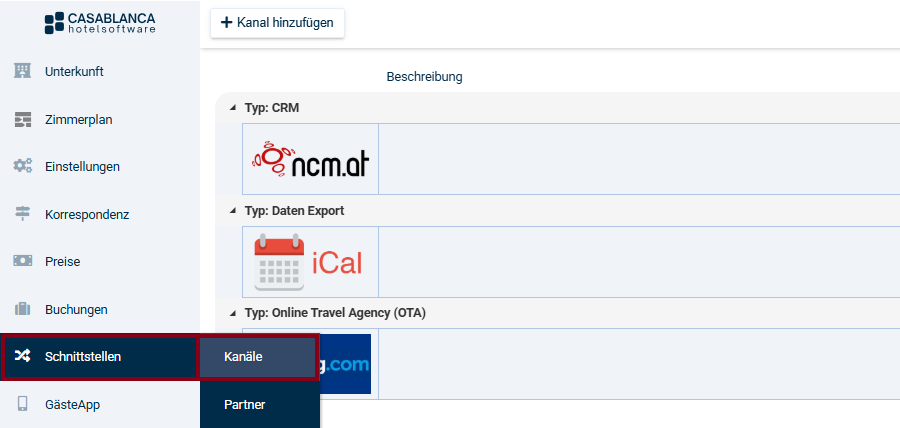Click the Beschreibung column header
The height and width of the screenshot is (428, 900).
pyautogui.click(x=424, y=77)
